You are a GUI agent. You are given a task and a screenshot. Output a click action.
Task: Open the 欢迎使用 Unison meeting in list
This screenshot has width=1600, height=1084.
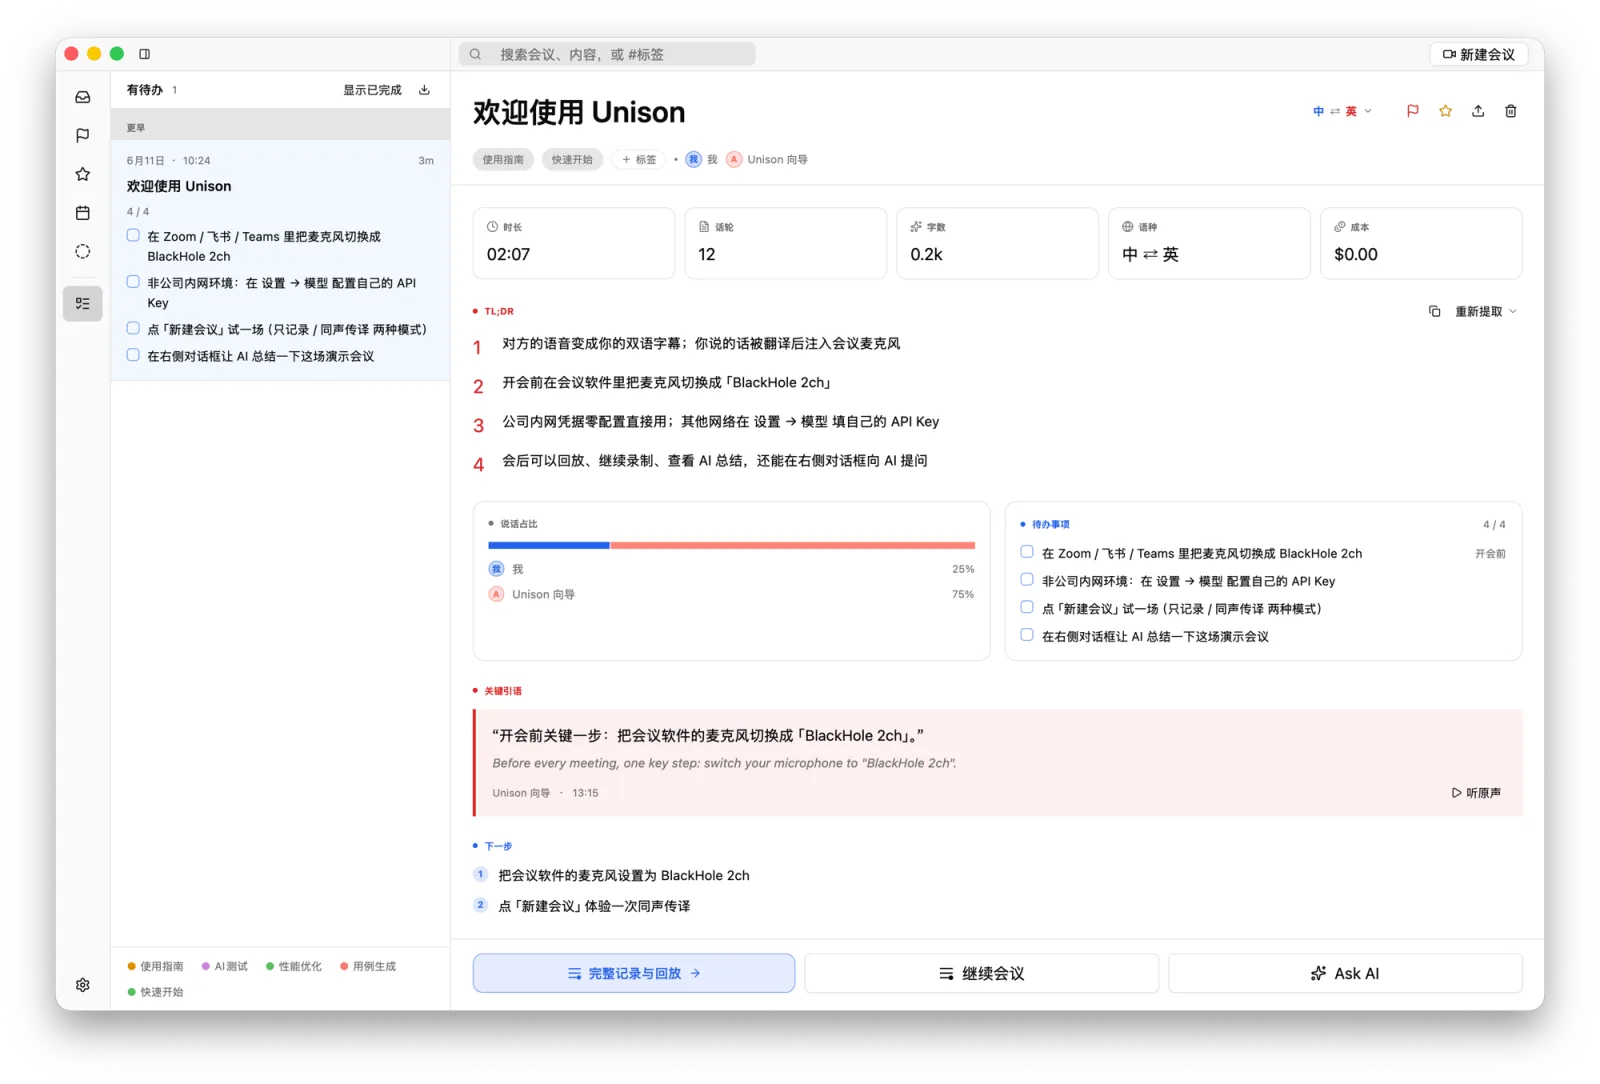click(x=280, y=260)
